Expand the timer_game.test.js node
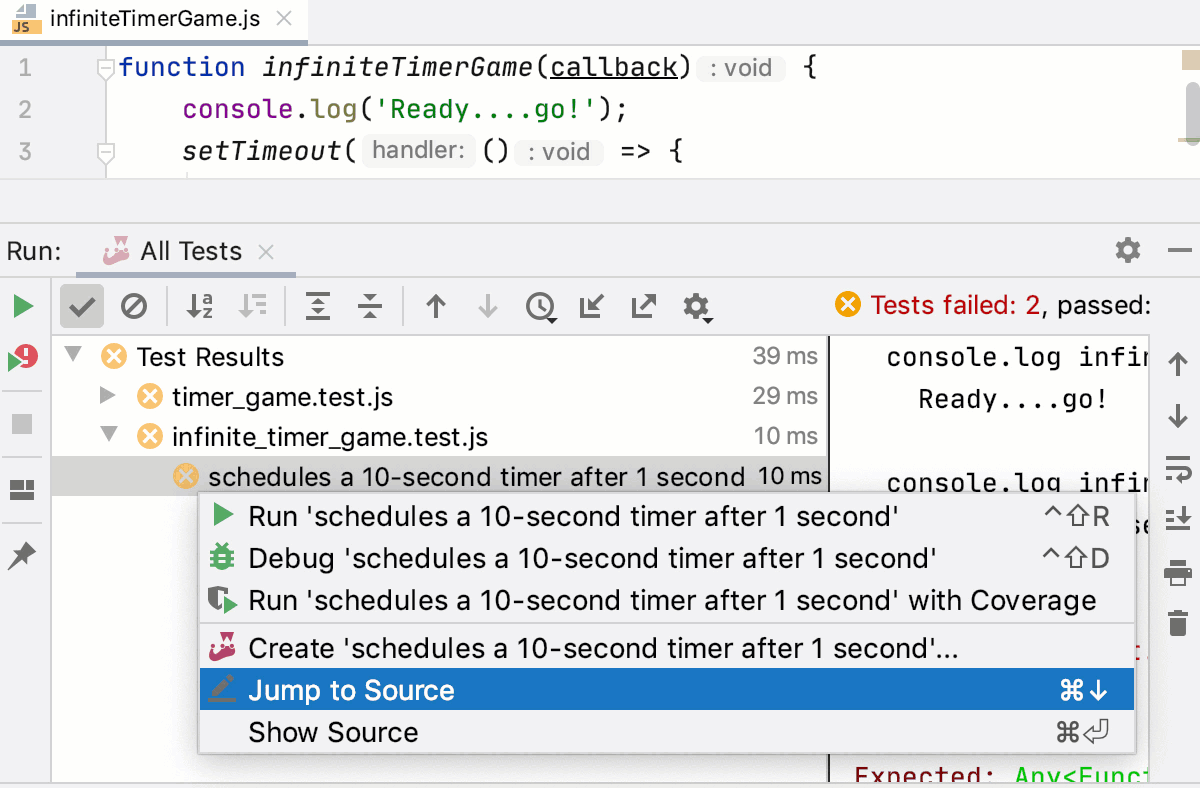The image size is (1200, 788). 107,396
